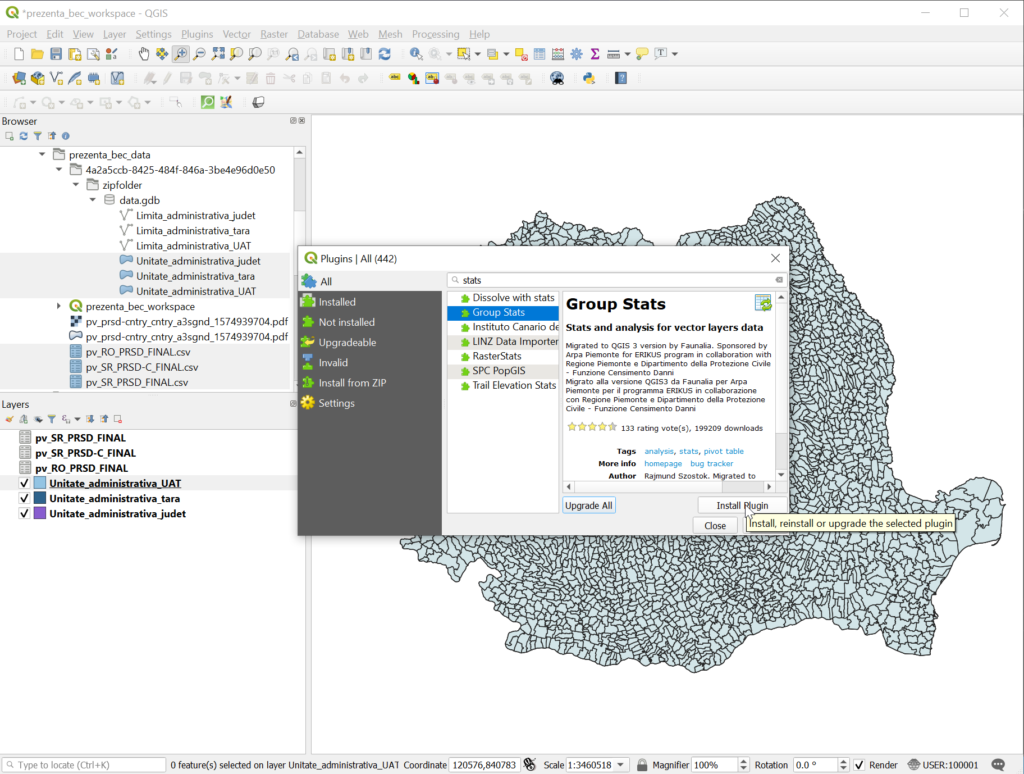1024x774 pixels.
Task: Collapse the prezenta_bec_data folder
Action: point(42,155)
